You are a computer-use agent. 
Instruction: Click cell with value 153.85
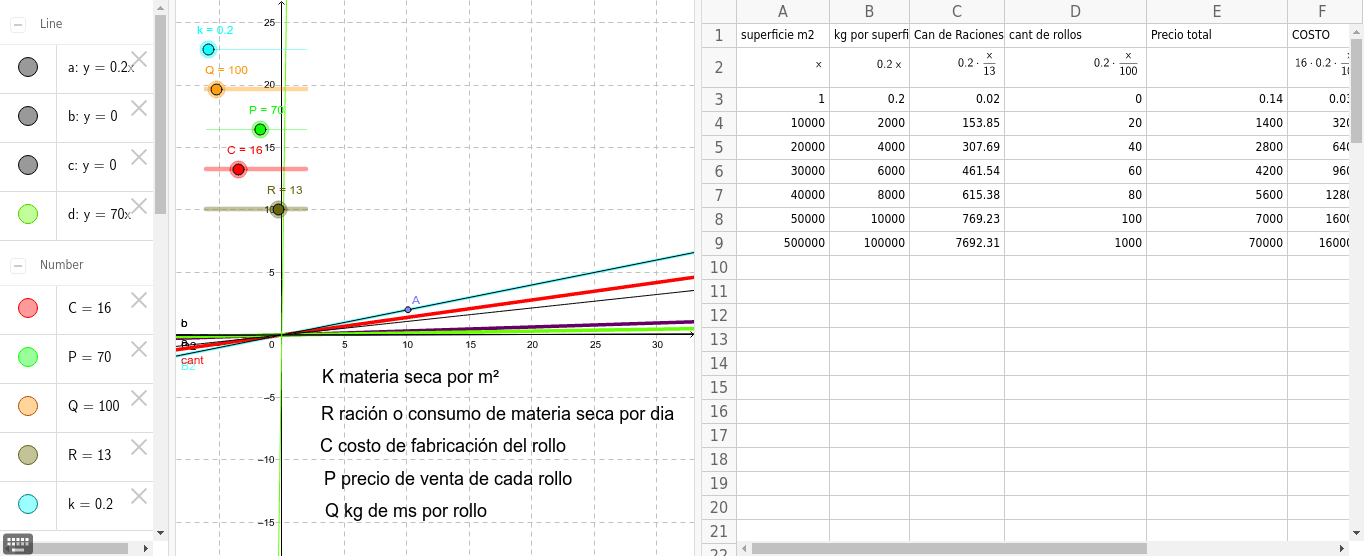[957, 123]
